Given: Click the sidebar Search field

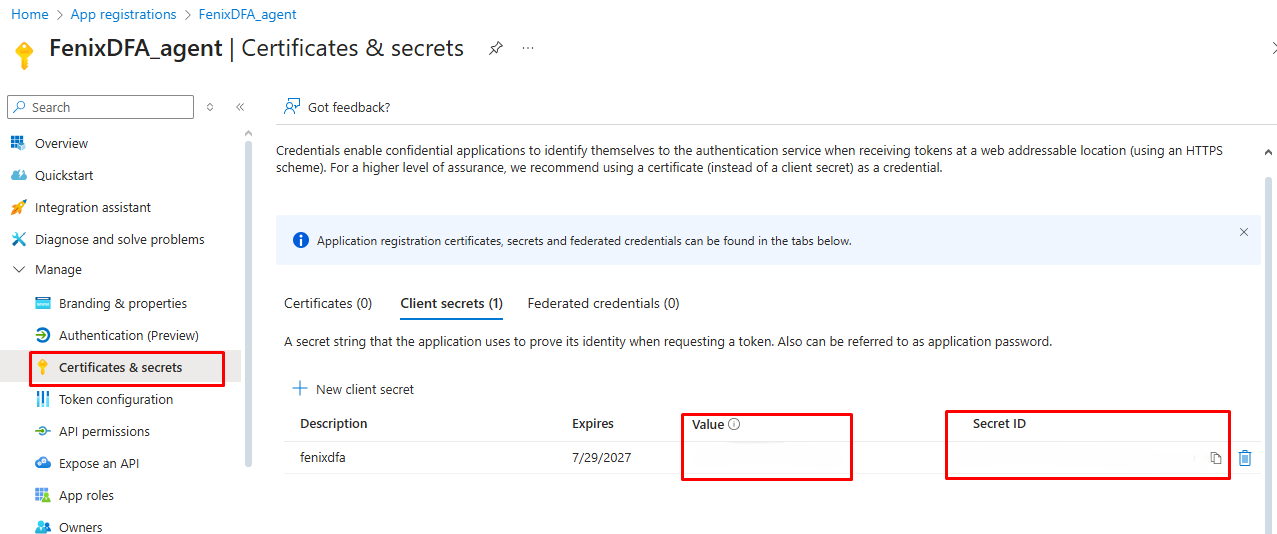Looking at the screenshot, I should tap(100, 107).
